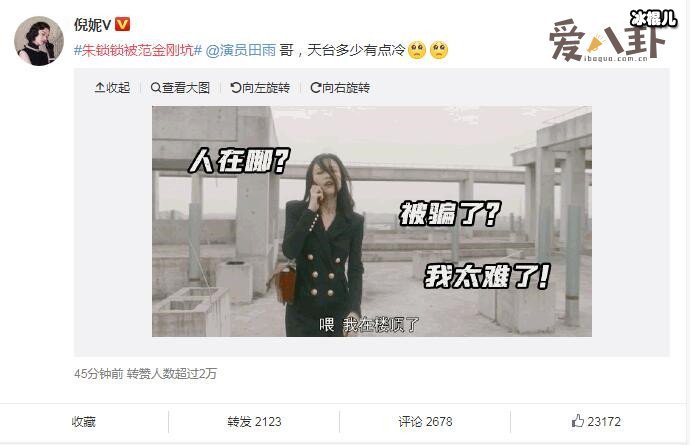
Task: Click 向右旋转 text label
Action: click(x=346, y=88)
